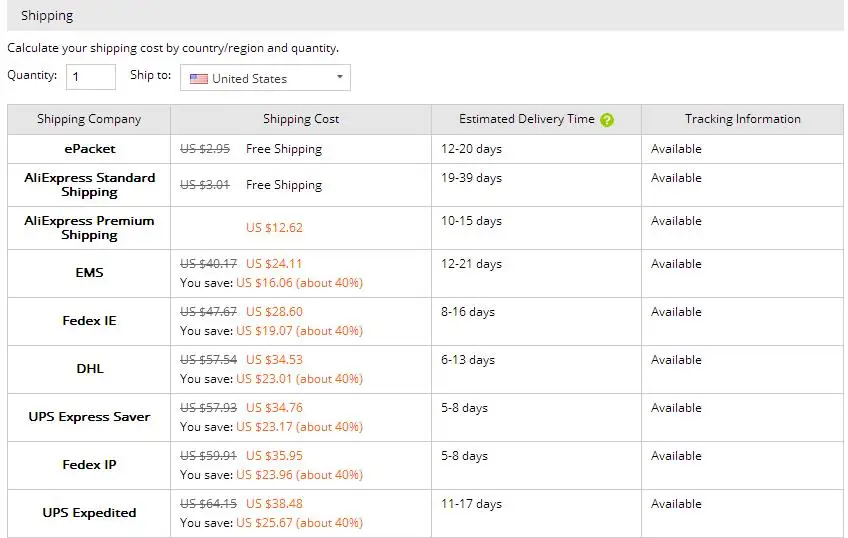Select AliExpress Premium Shipping option
This screenshot has height=538, width=848.
pos(89,228)
